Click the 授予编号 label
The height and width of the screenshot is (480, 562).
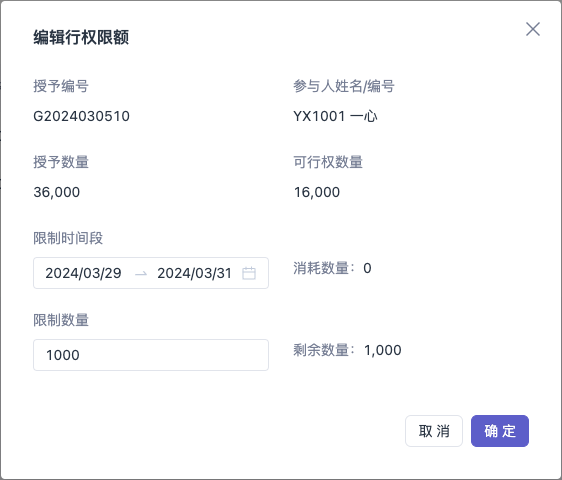(61, 86)
